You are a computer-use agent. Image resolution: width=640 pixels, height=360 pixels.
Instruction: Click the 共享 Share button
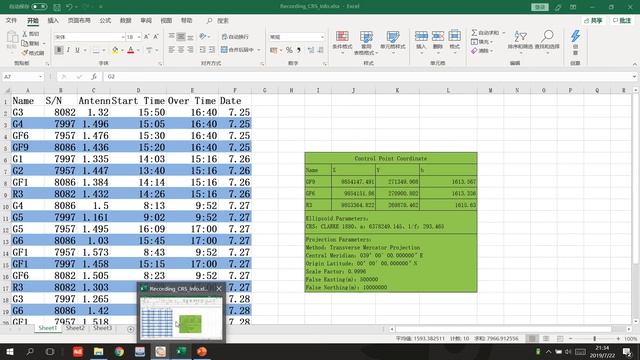(593, 20)
